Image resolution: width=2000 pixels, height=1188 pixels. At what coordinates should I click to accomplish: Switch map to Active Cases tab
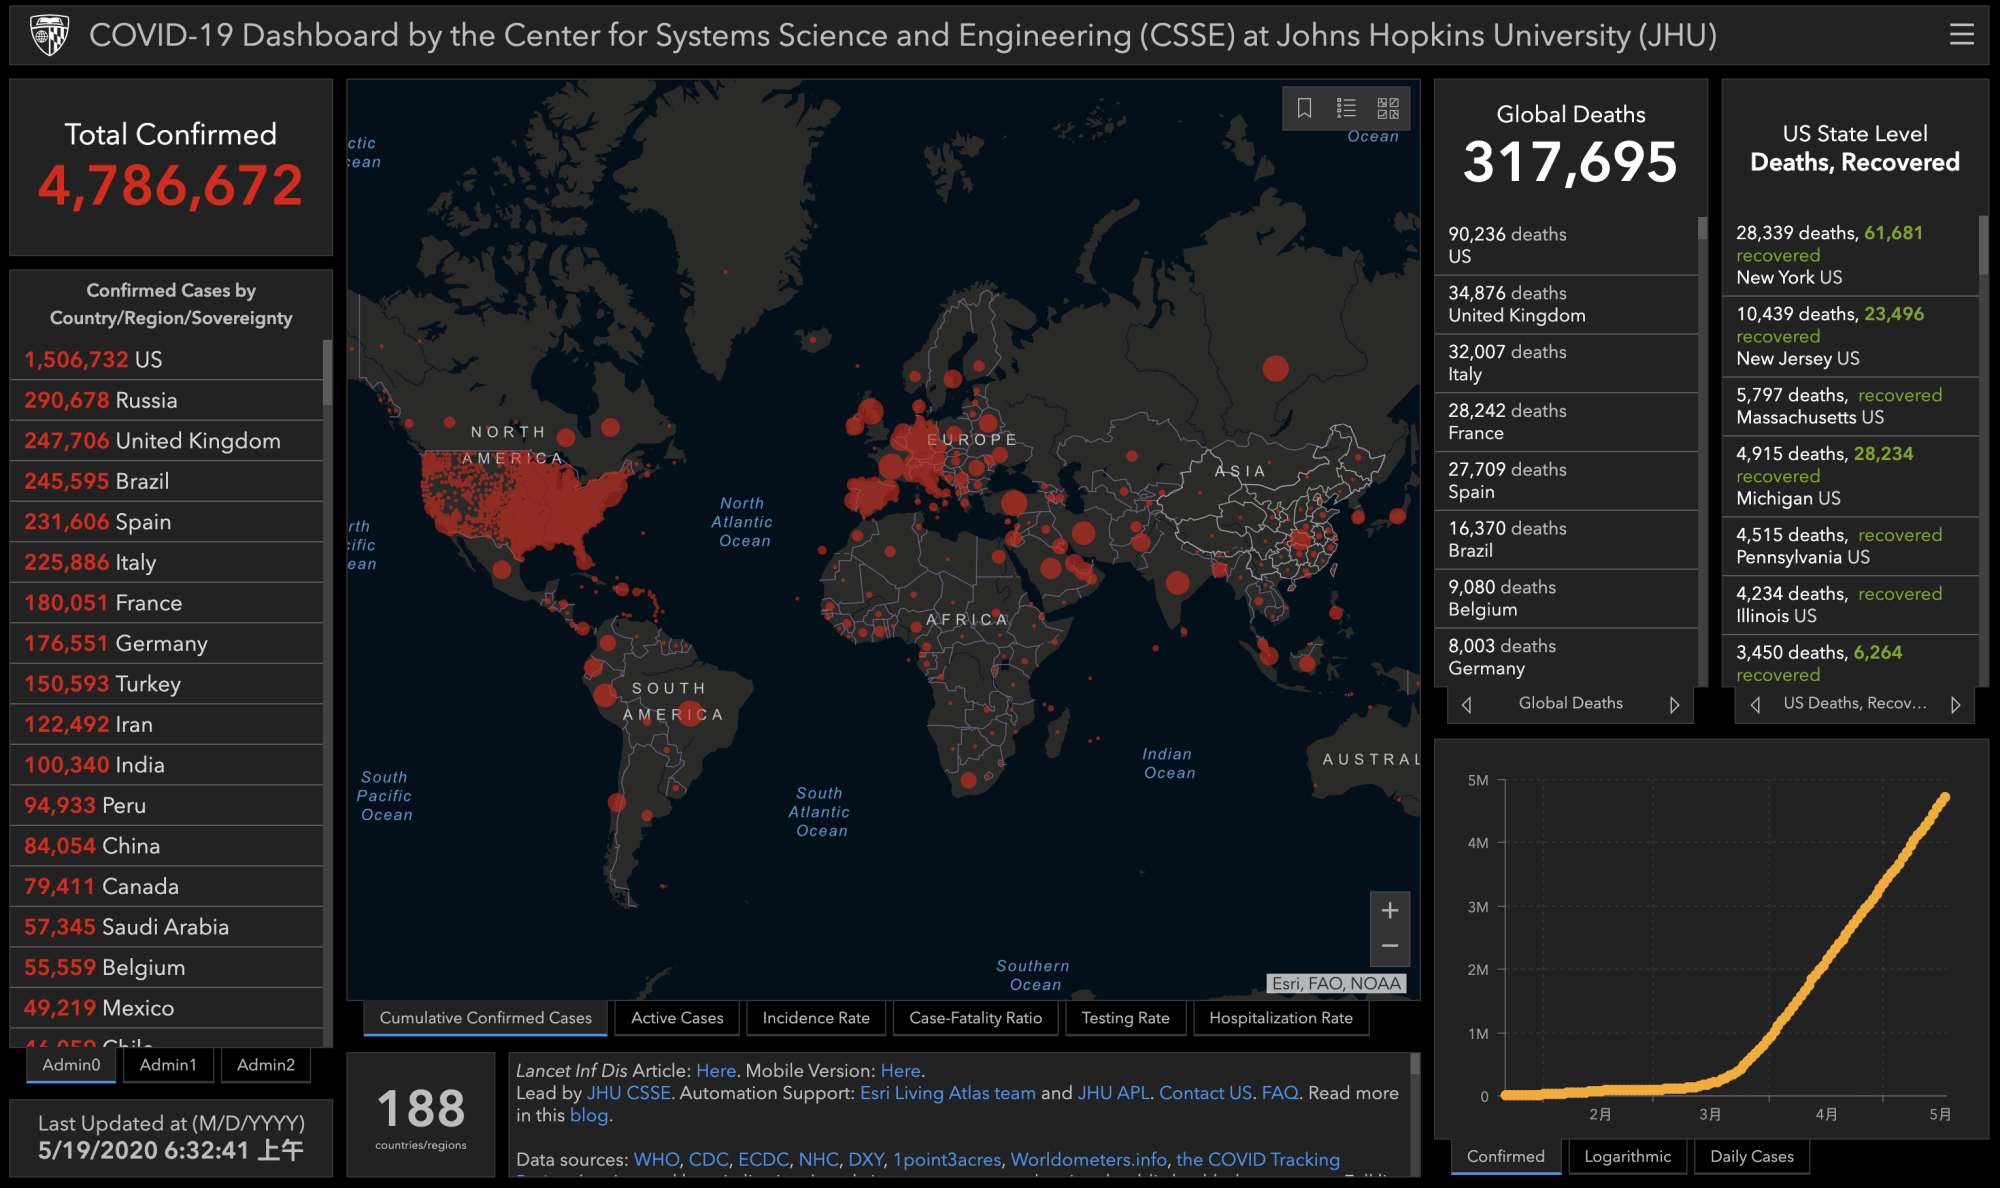pyautogui.click(x=677, y=1018)
